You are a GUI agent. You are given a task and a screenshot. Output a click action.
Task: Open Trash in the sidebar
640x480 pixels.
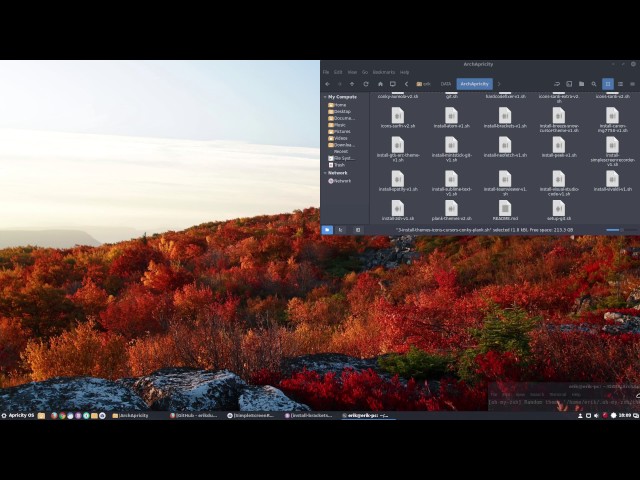(339, 165)
